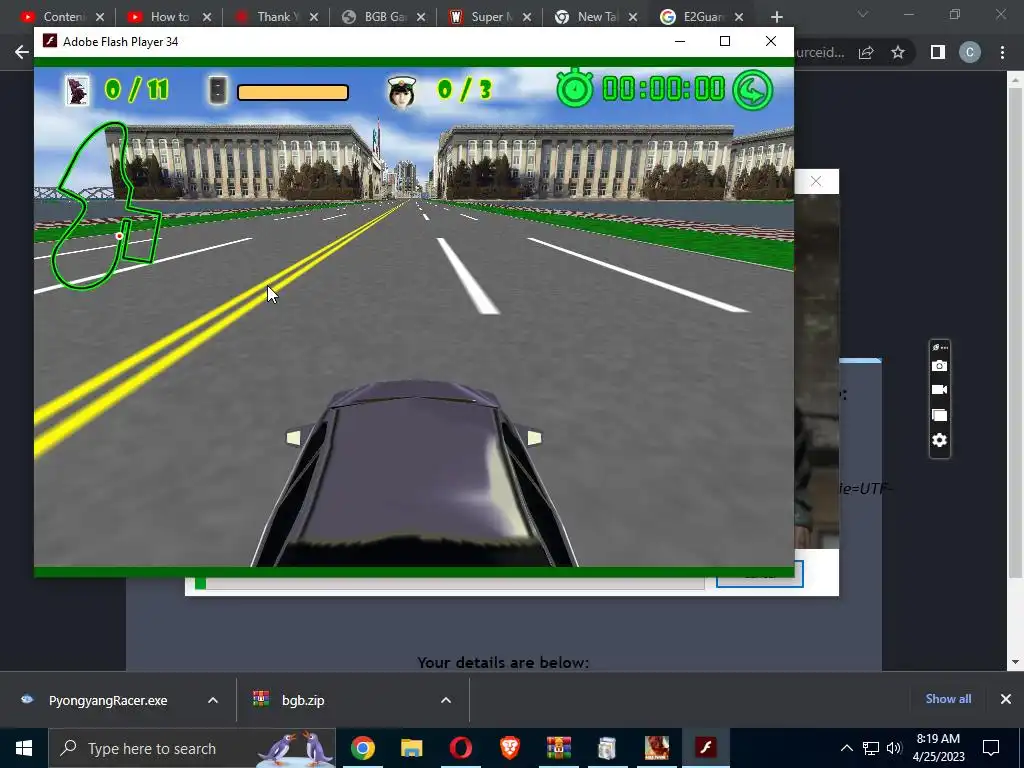Open Chrome's three-dot menu

[1002, 52]
